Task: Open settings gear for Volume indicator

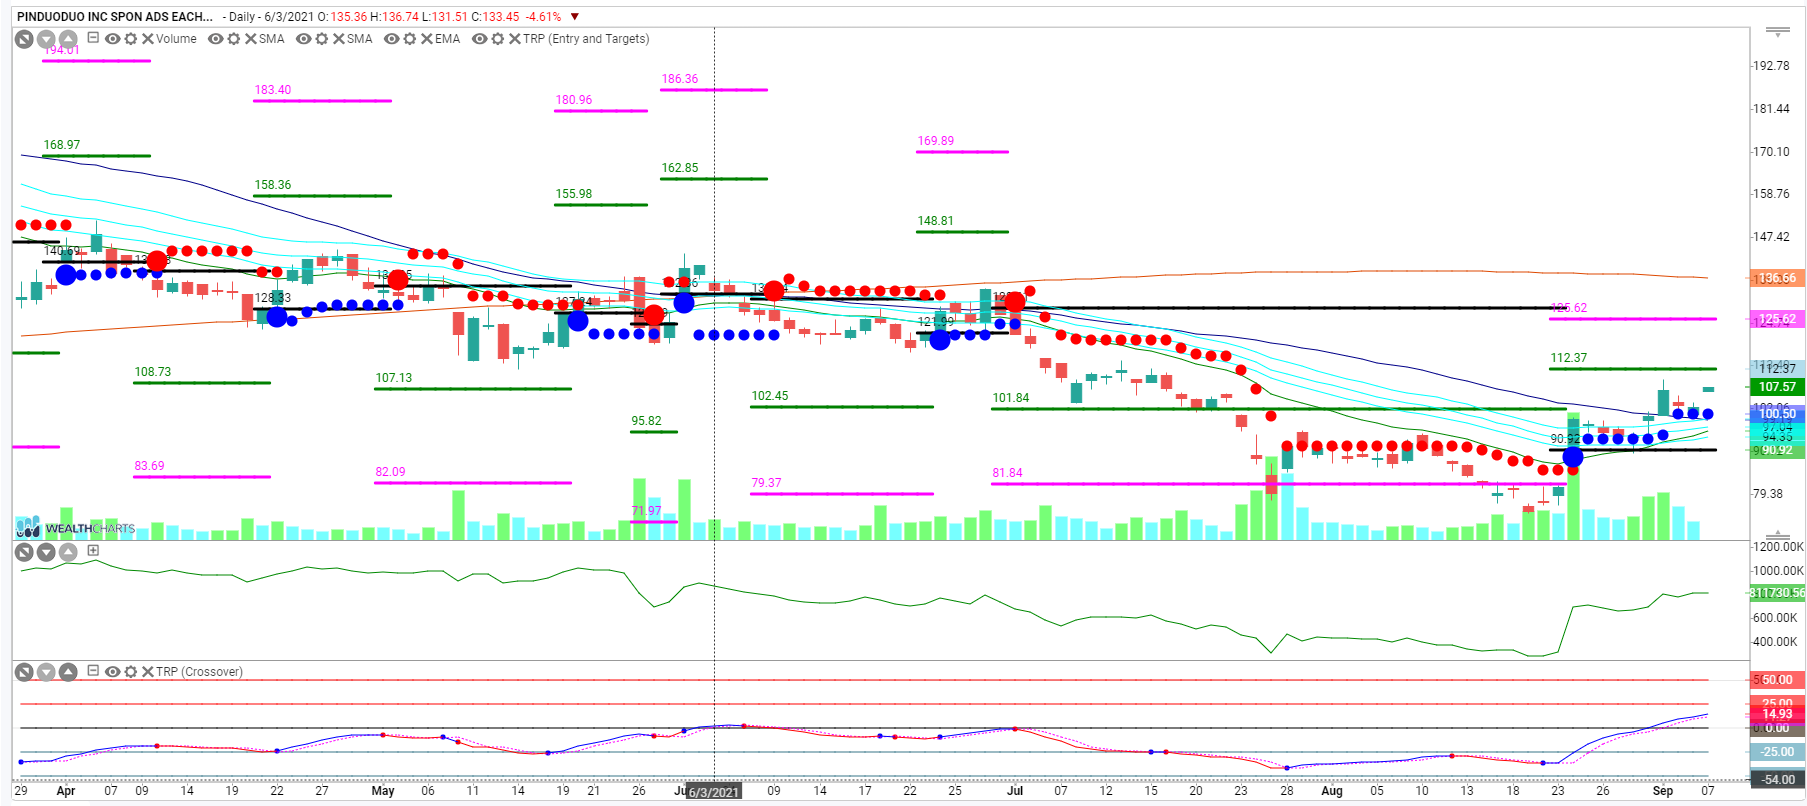Action: [131, 39]
